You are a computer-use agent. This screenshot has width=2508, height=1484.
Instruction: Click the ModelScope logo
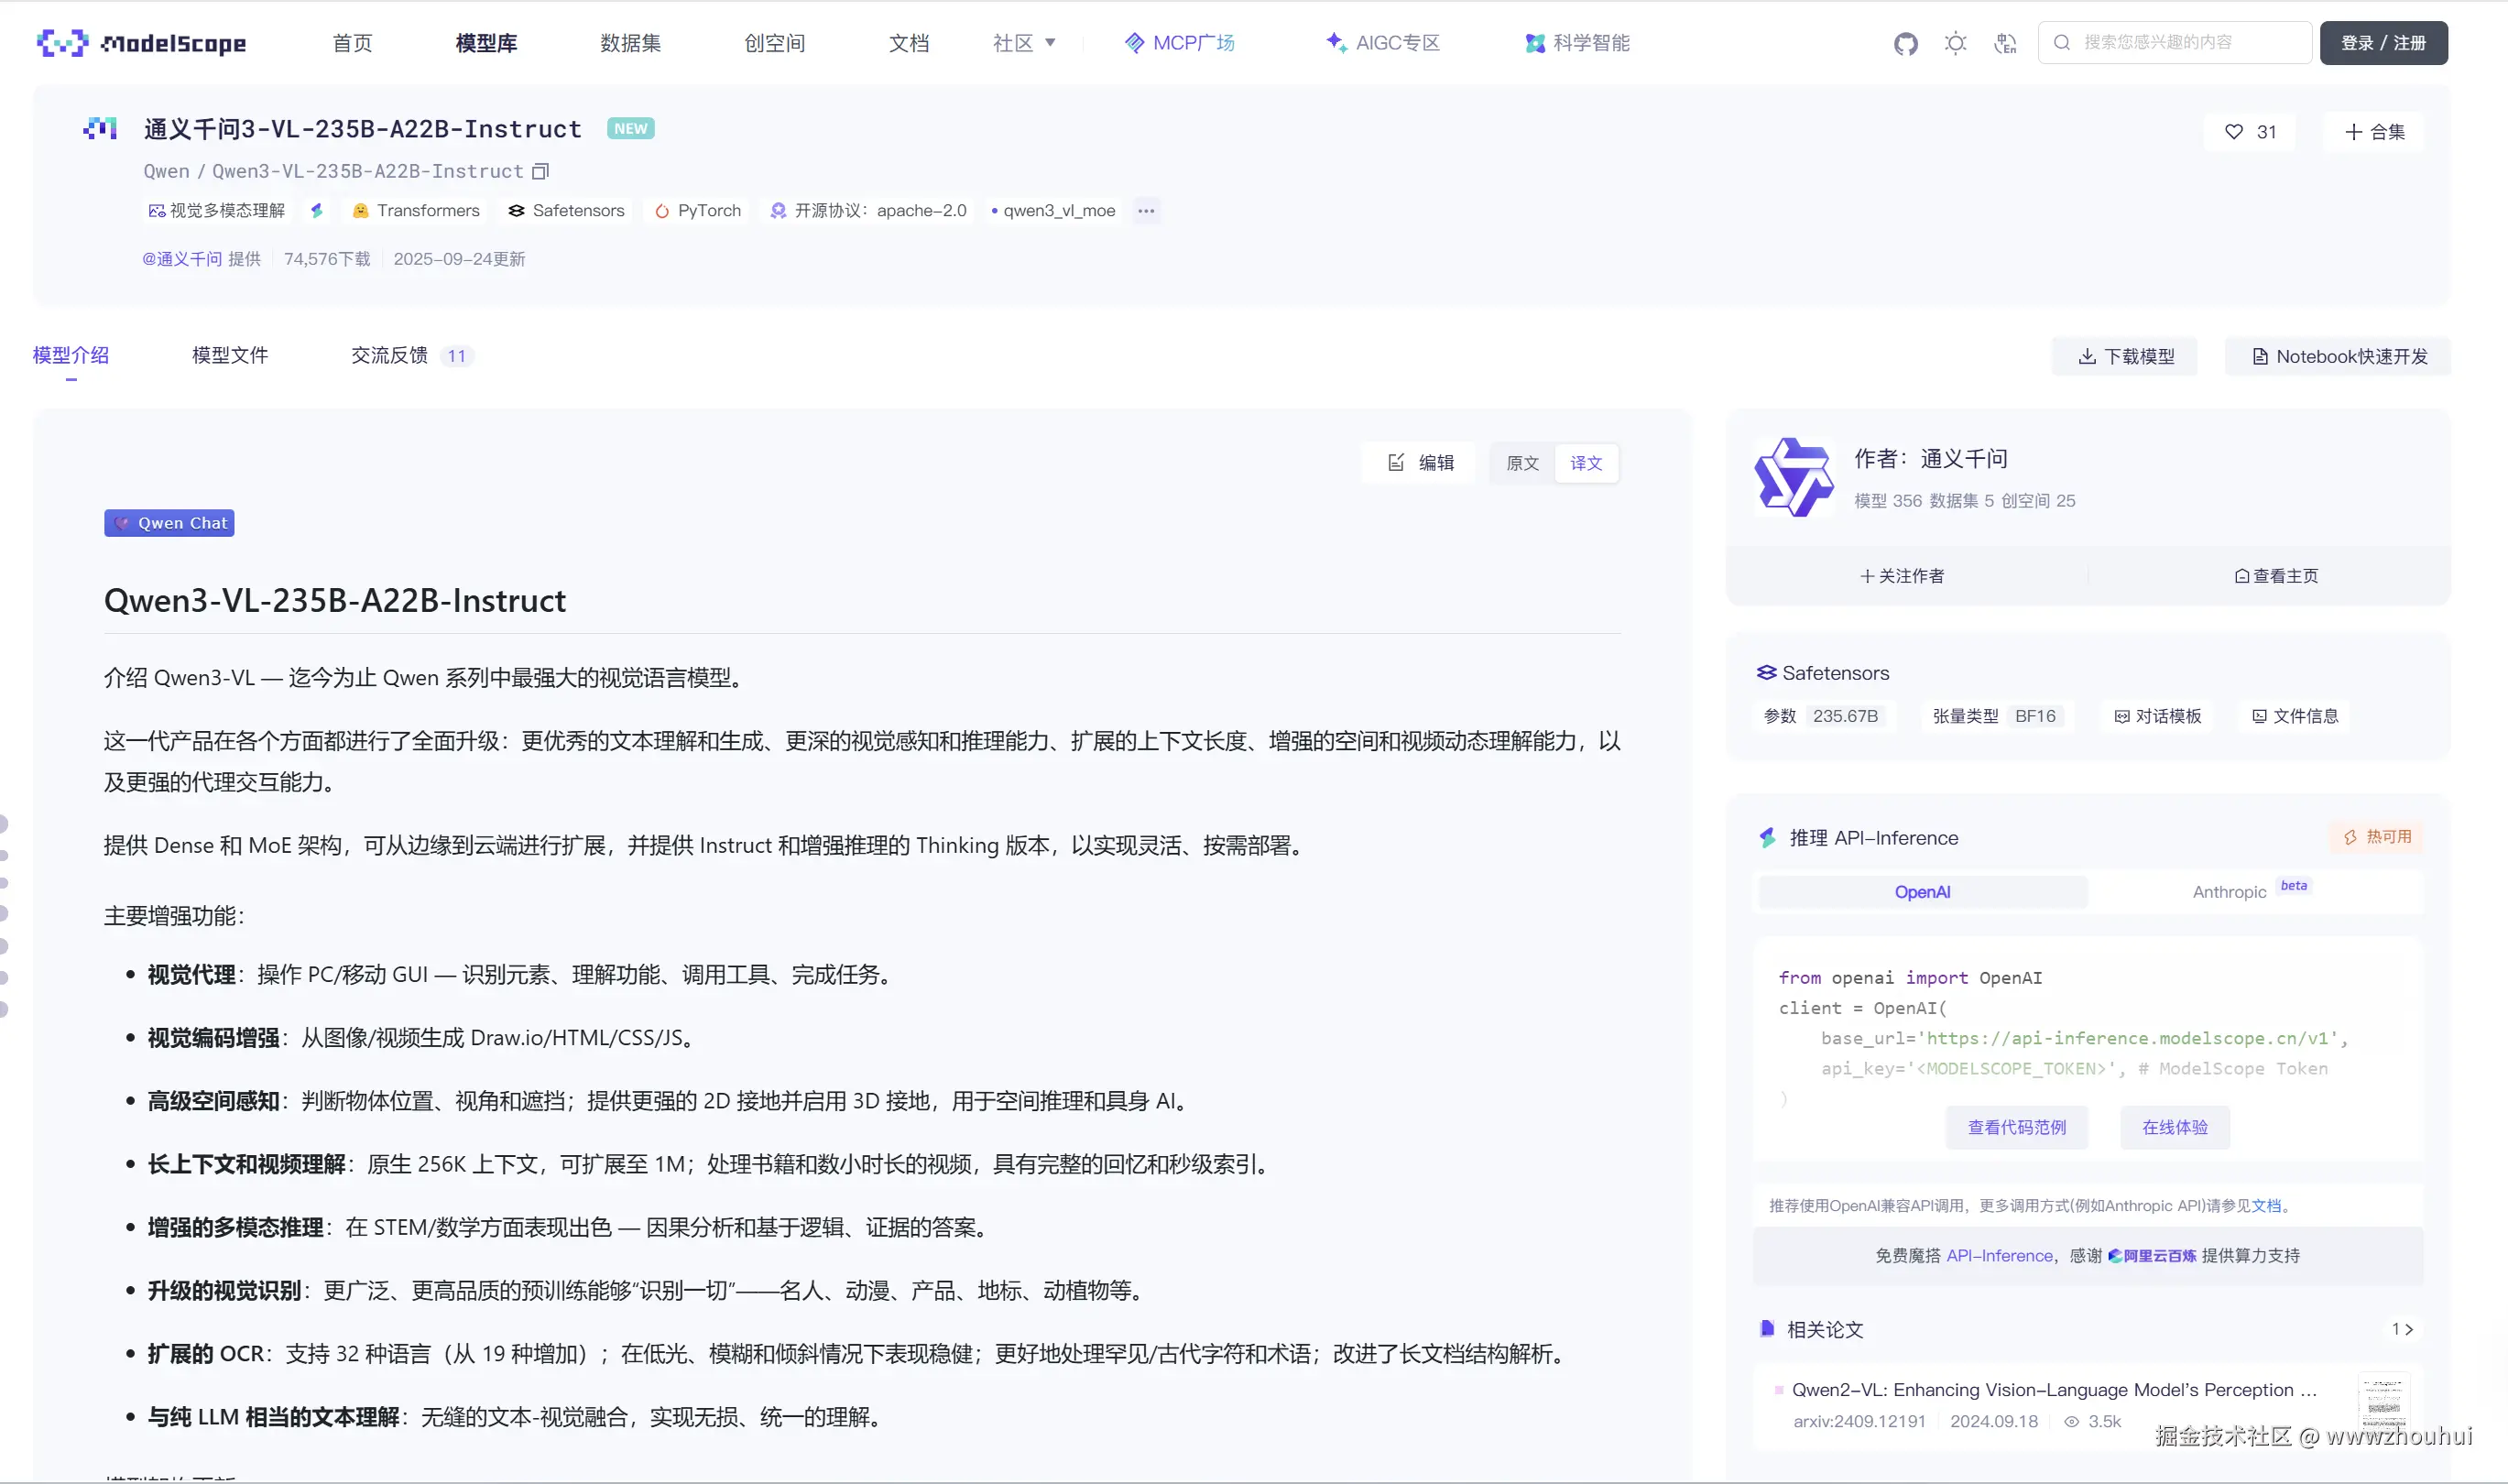(141, 43)
